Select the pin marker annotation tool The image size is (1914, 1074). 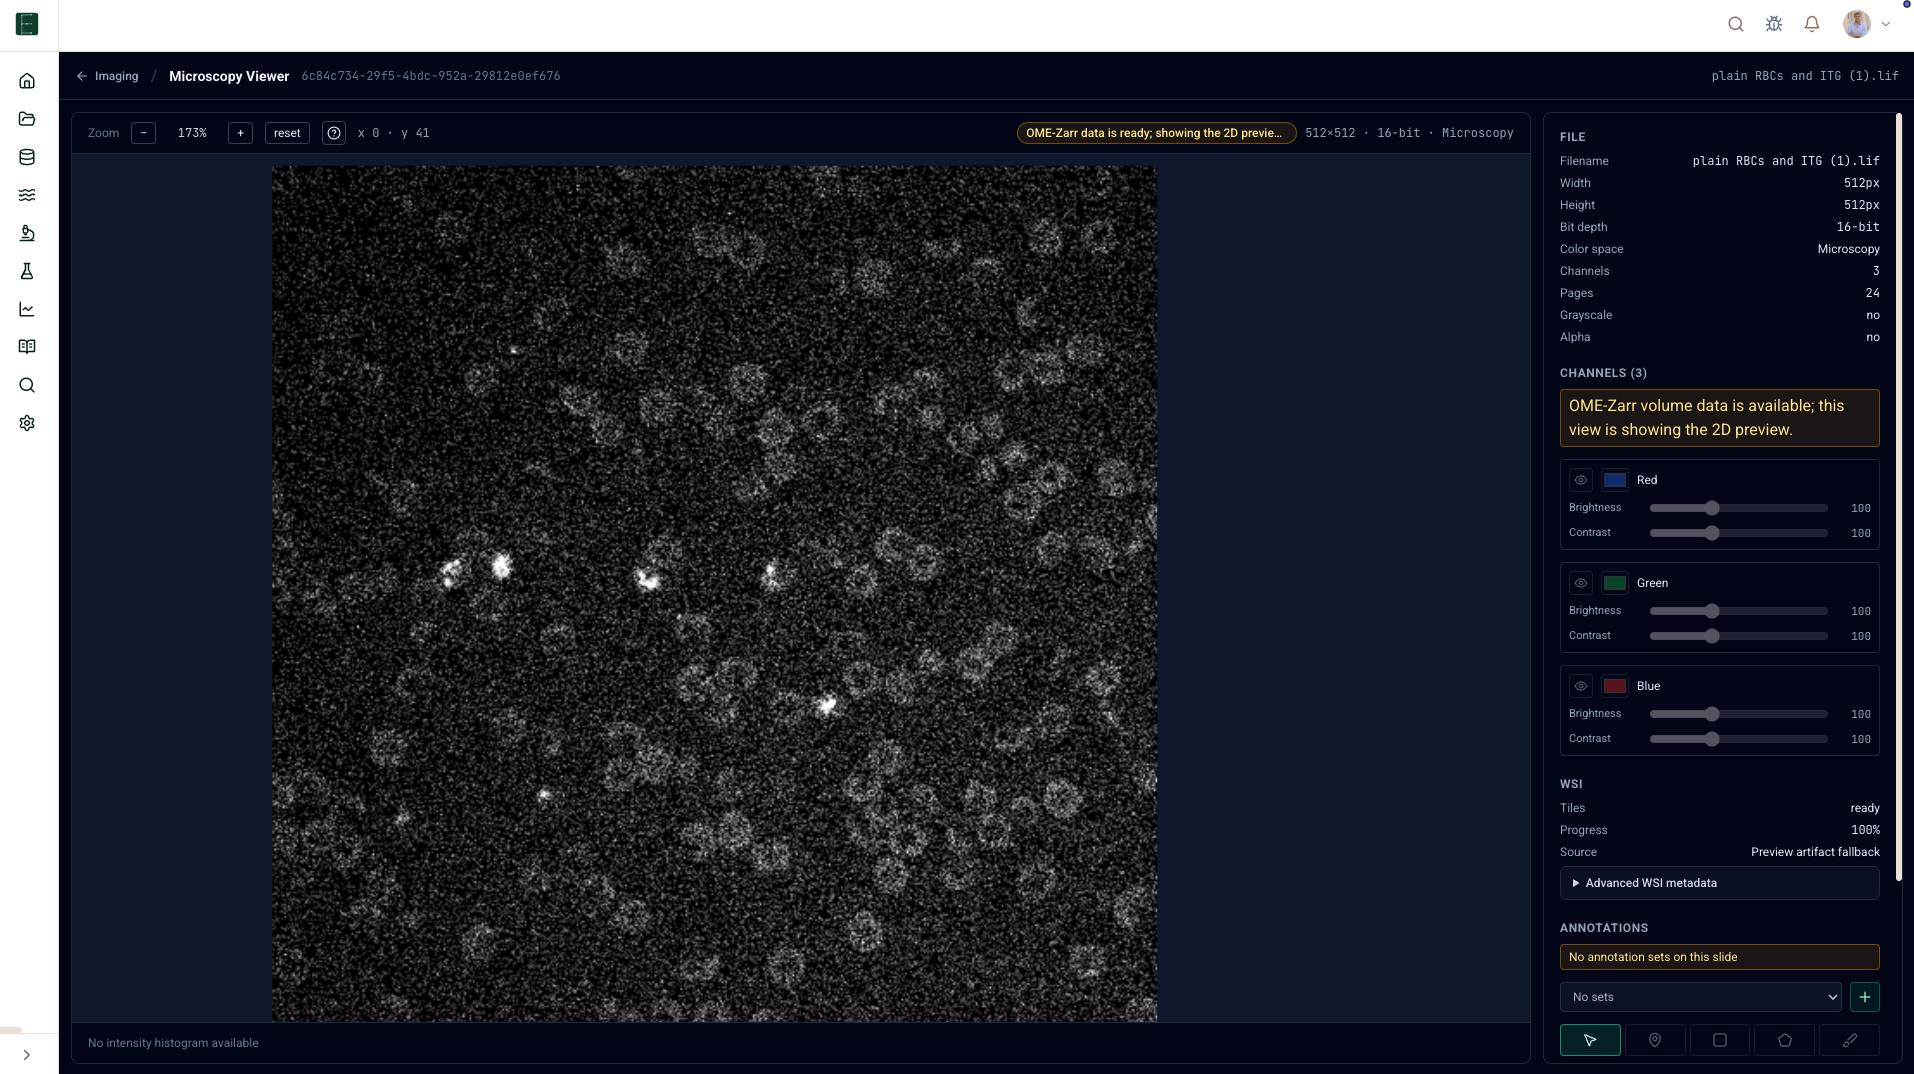[x=1655, y=1040]
